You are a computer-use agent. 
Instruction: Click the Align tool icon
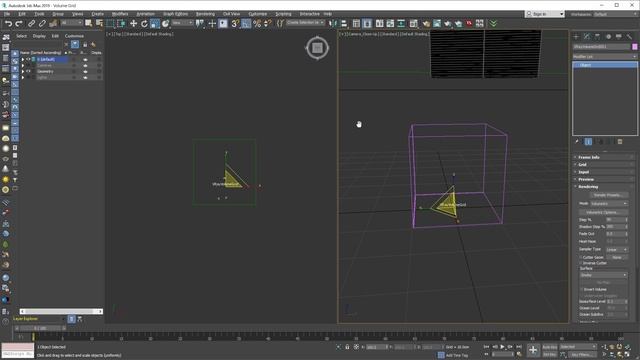point(344,24)
